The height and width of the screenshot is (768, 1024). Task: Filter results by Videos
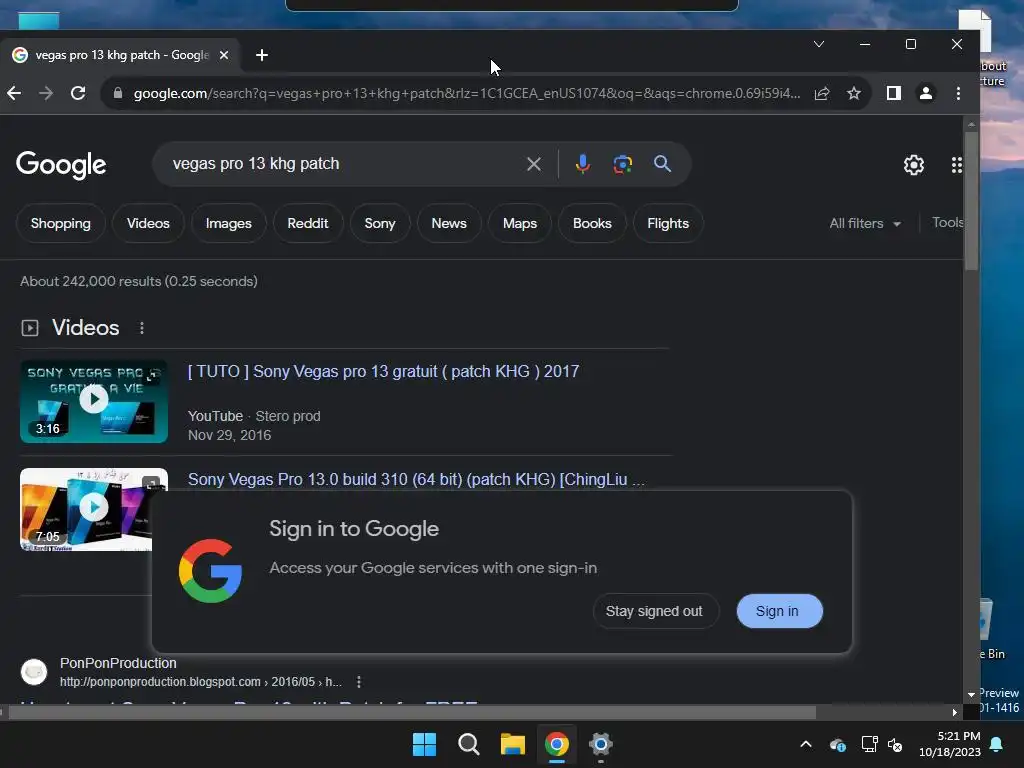[x=148, y=223]
